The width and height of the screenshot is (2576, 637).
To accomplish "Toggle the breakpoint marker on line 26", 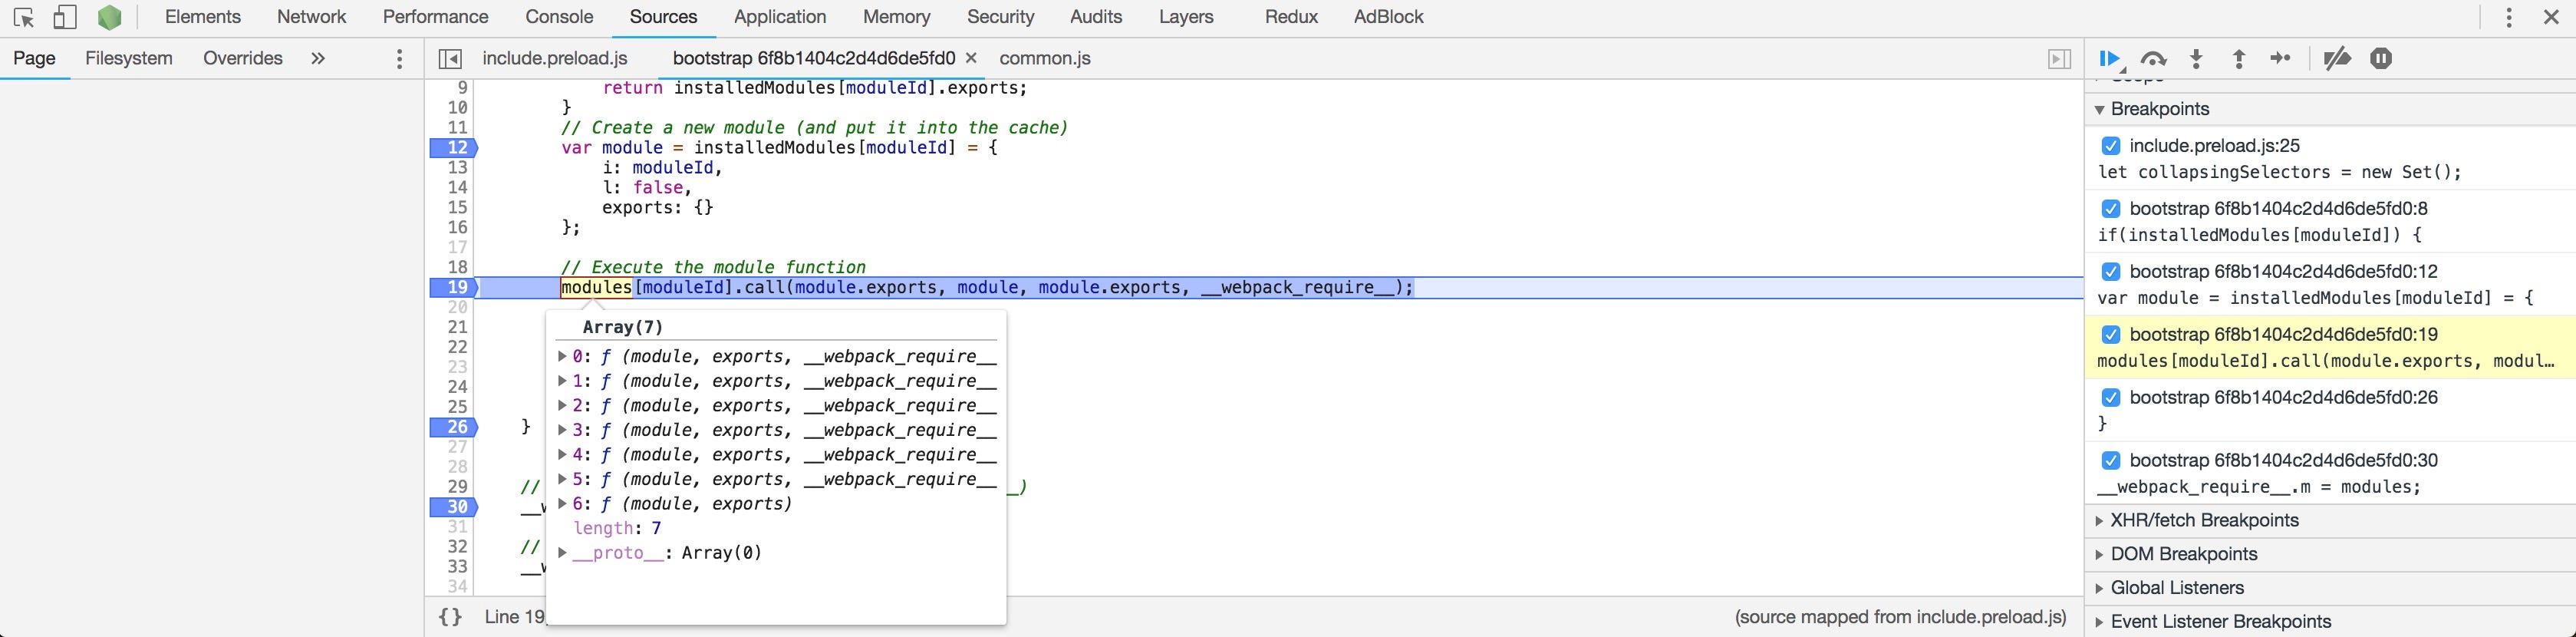I will click(x=454, y=427).
